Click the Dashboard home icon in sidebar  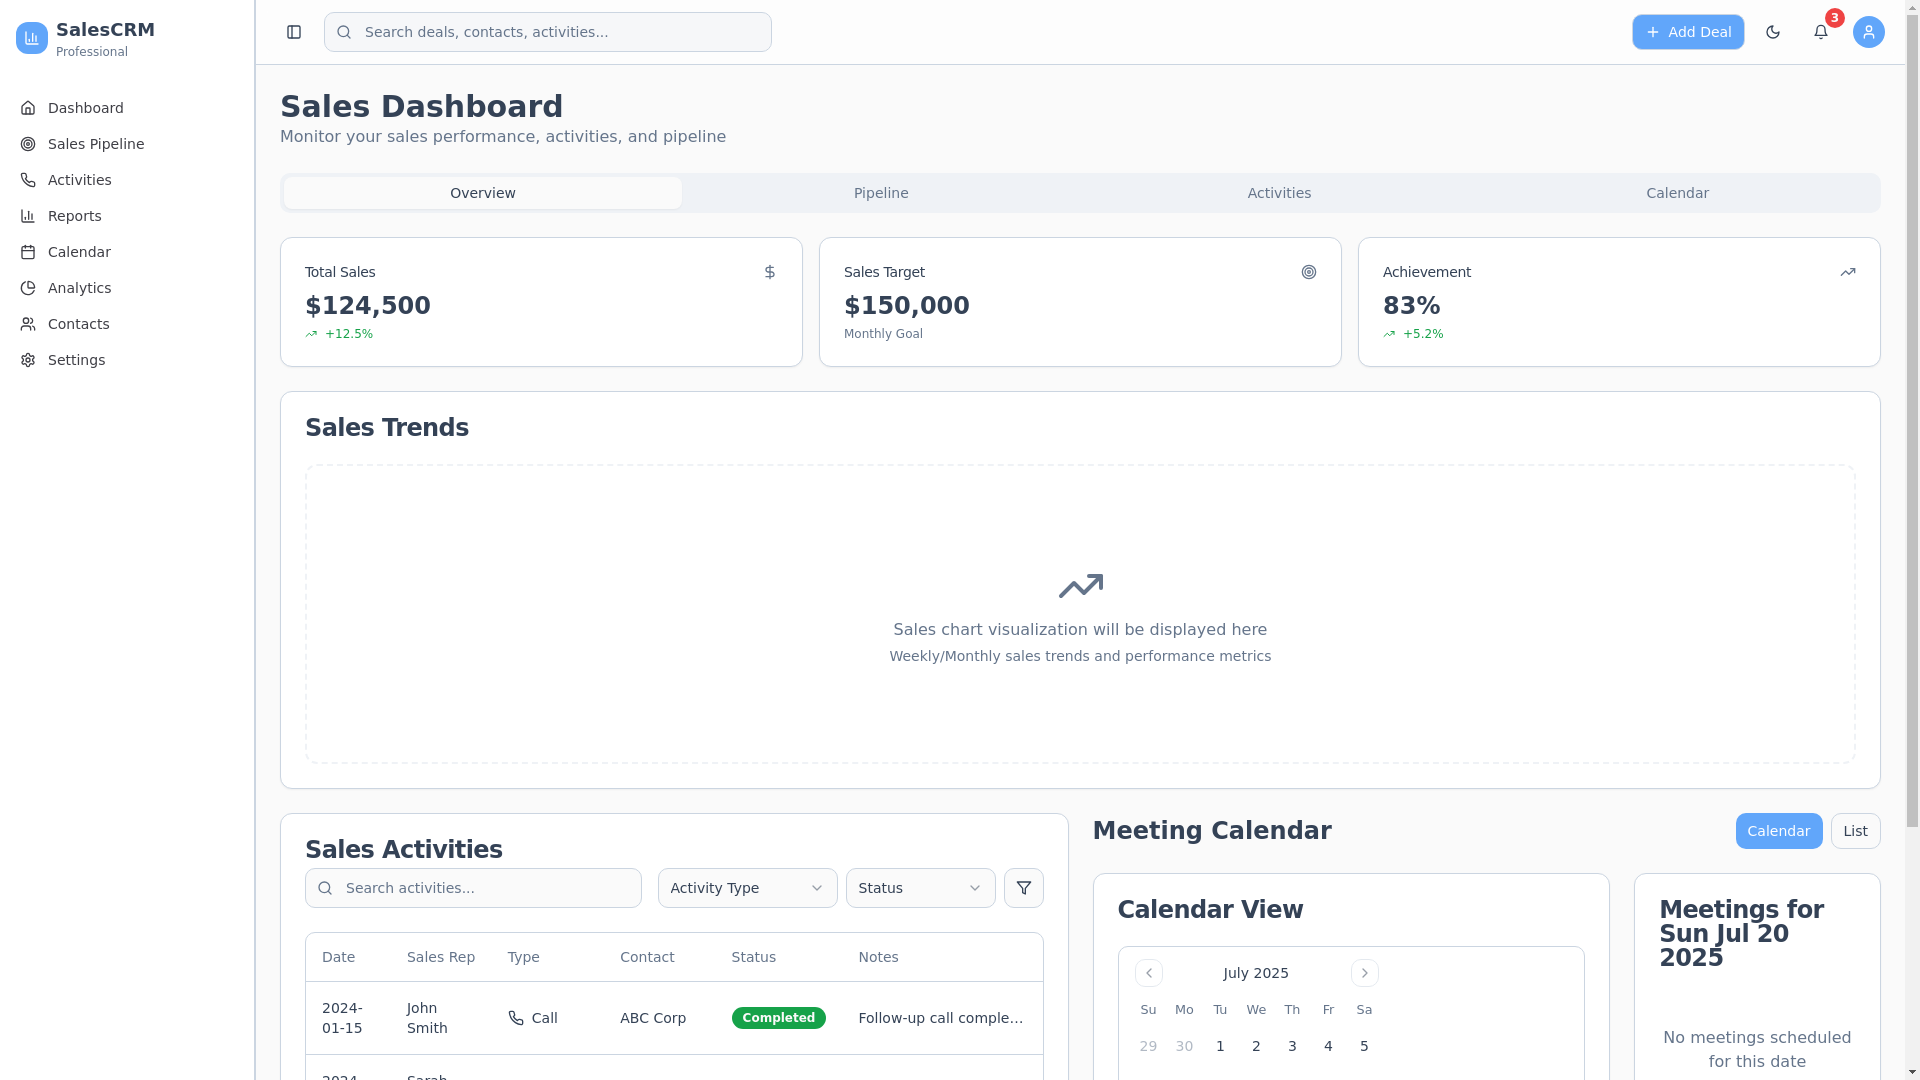[x=28, y=108]
